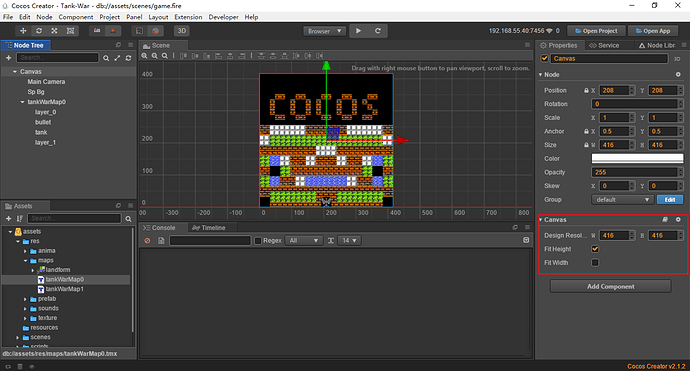Click the Open Project button
The image size is (690, 371).
(596, 31)
